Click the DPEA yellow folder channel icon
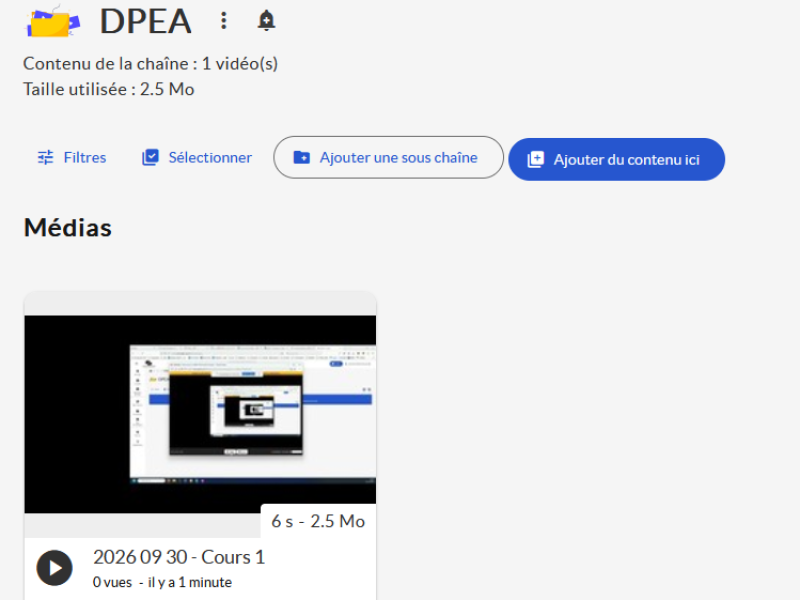The height and width of the screenshot is (600, 800). point(53,22)
